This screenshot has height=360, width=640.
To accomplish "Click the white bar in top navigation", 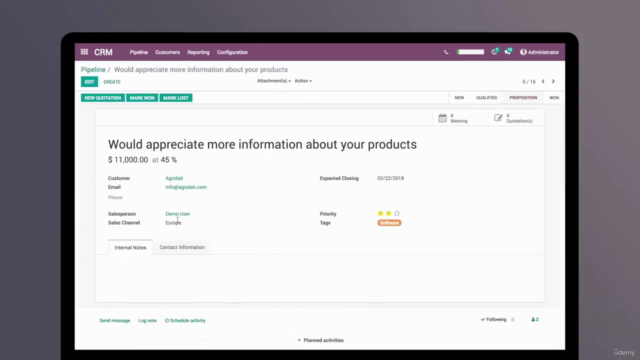I will tap(471, 52).
